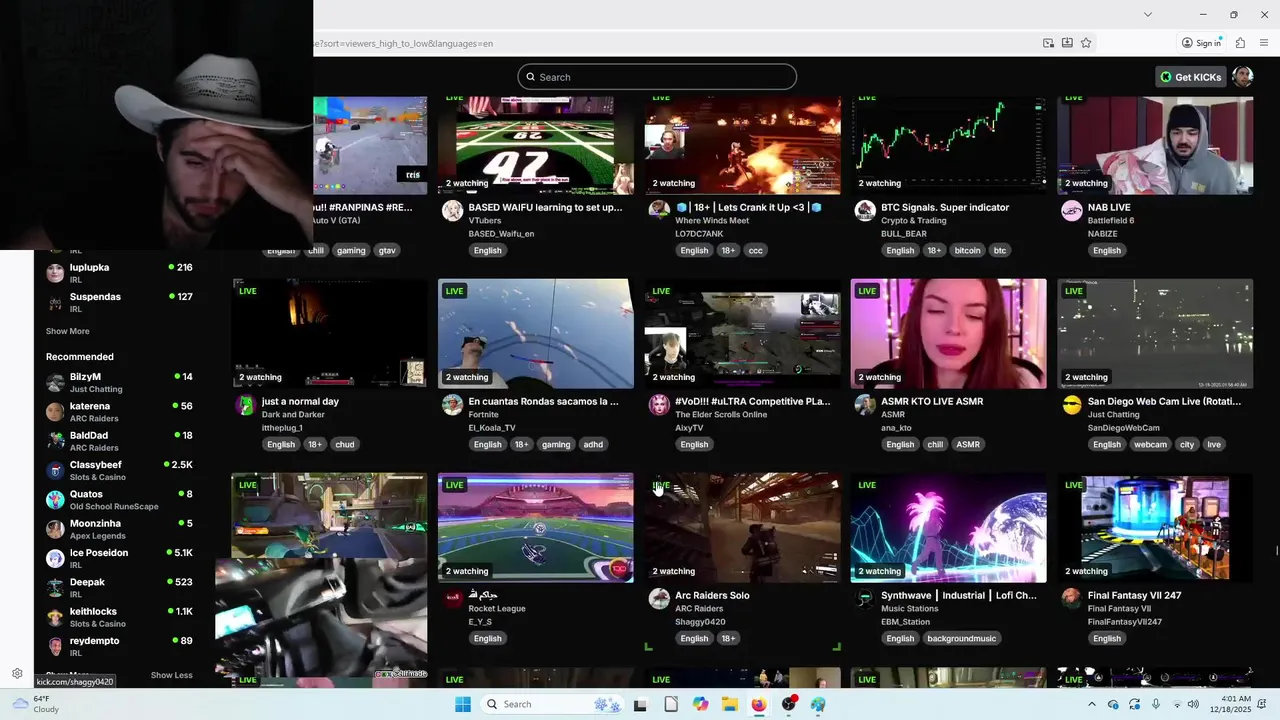Open Task View in taskbar
Screen dimensions: 1280x720
pos(640,704)
